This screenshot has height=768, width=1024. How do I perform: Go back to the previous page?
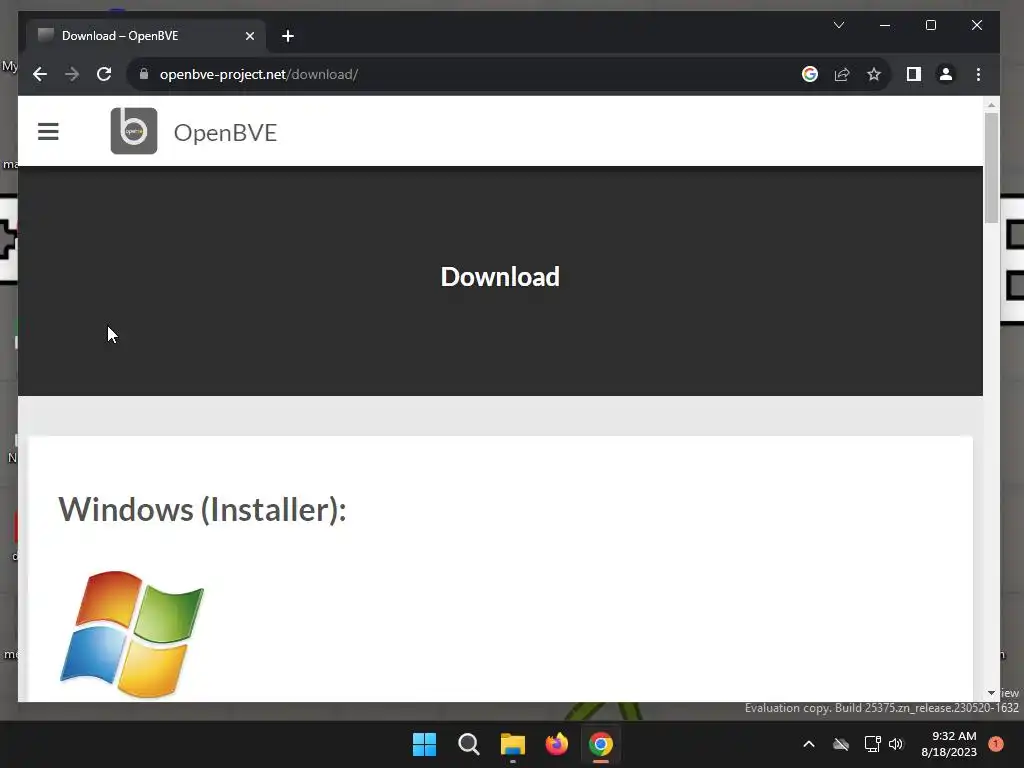click(40, 74)
